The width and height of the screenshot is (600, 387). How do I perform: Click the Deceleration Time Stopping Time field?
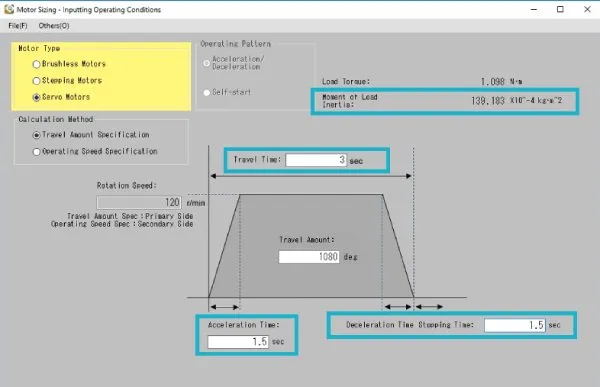[x=515, y=325]
